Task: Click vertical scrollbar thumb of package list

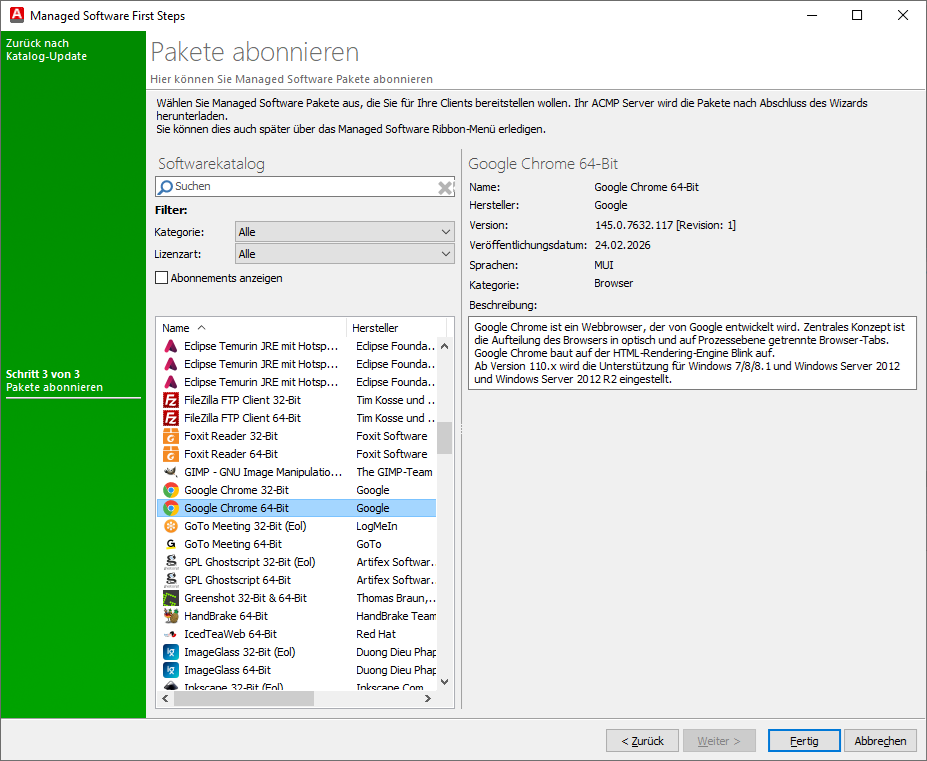Action: point(445,438)
